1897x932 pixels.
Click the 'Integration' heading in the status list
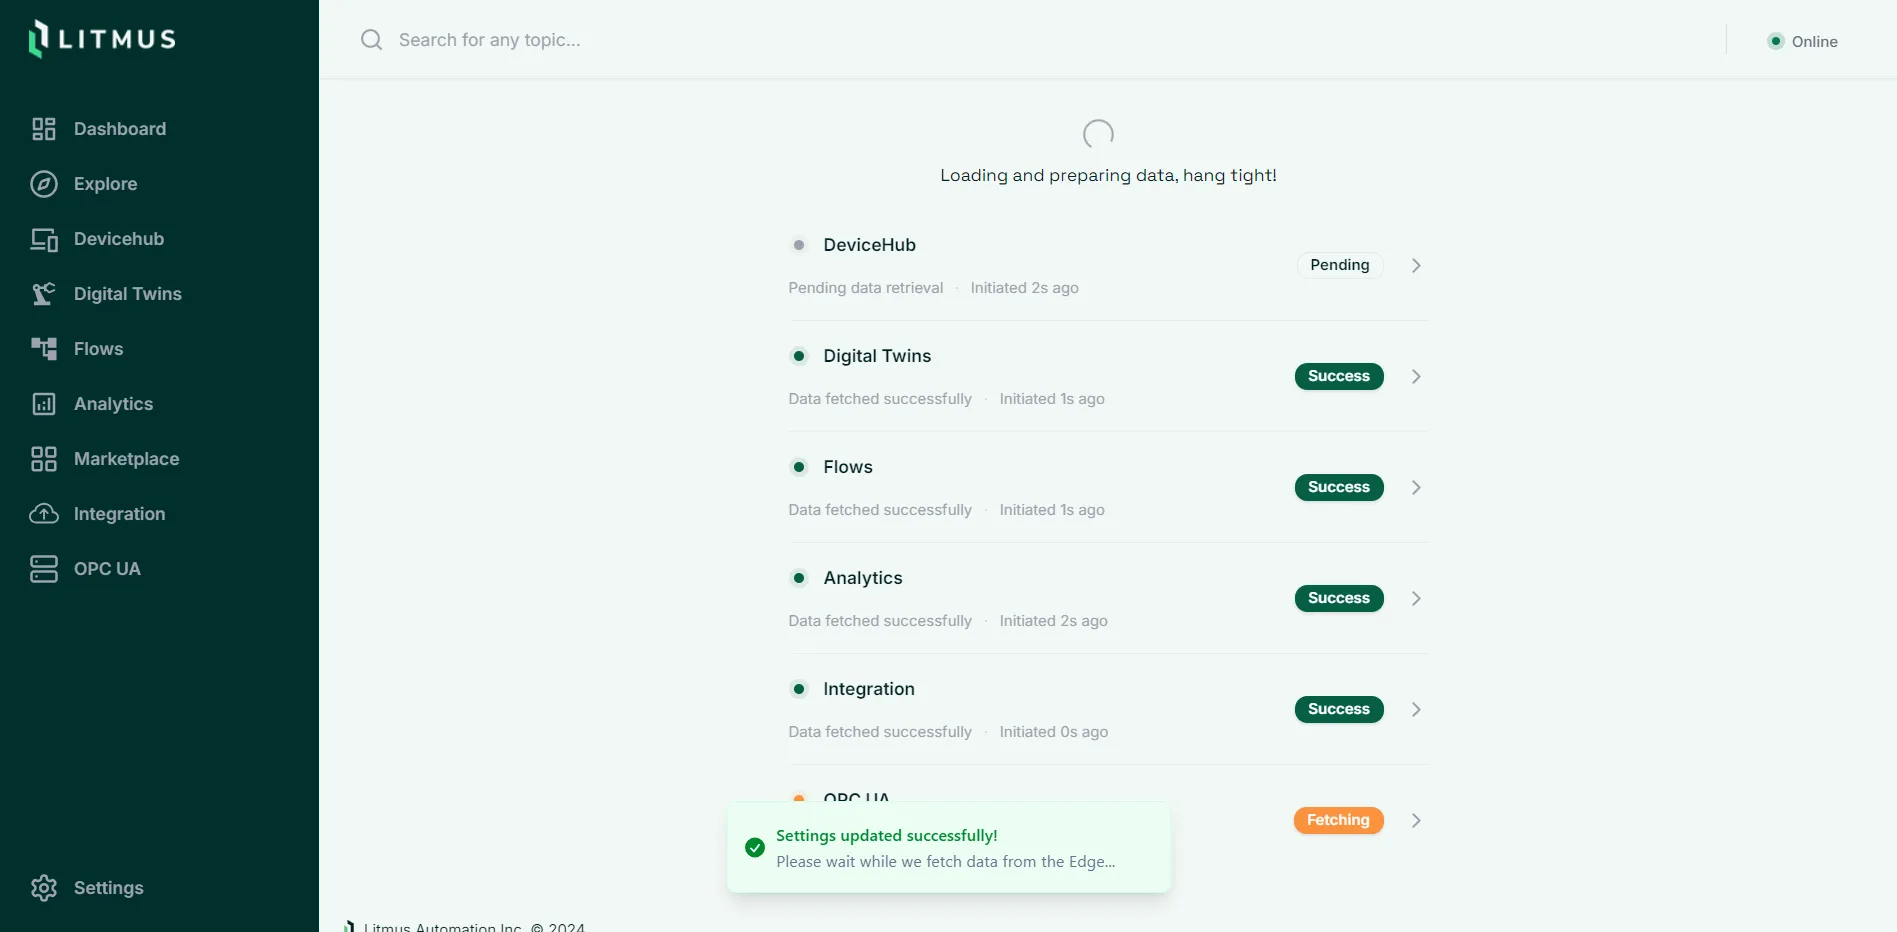pyautogui.click(x=869, y=689)
